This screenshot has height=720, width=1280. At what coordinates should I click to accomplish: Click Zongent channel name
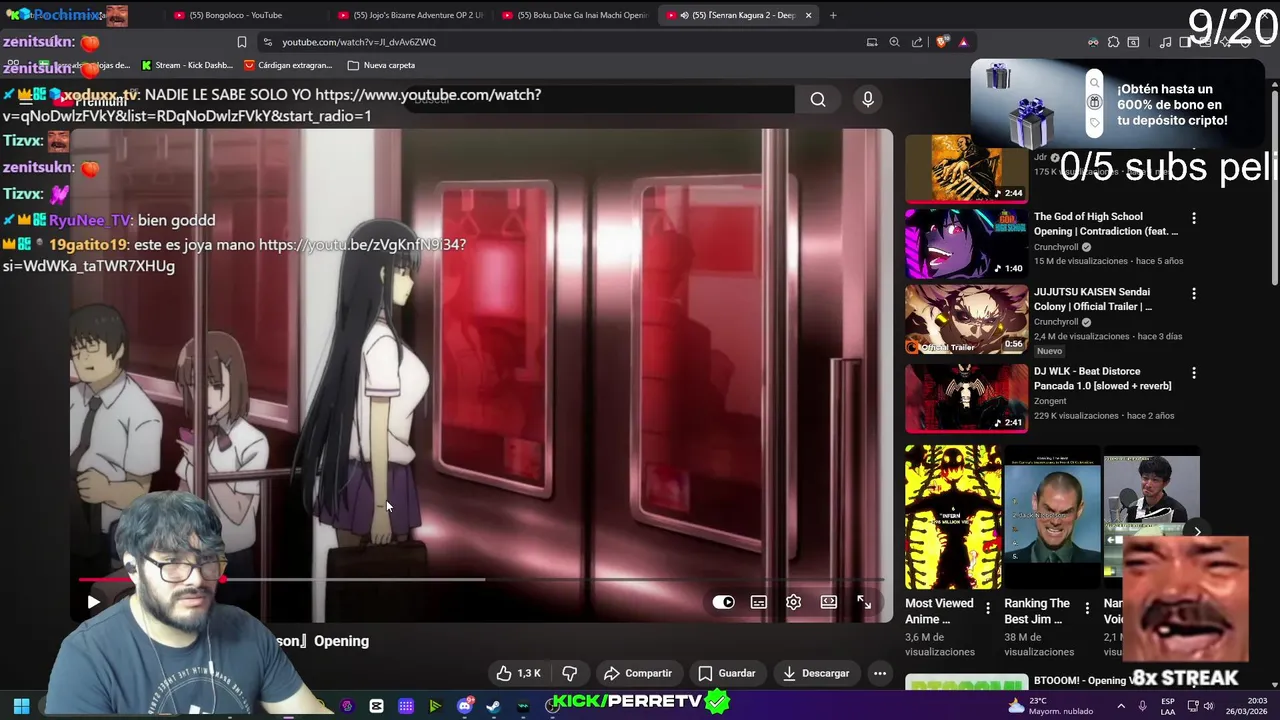tap(1050, 401)
